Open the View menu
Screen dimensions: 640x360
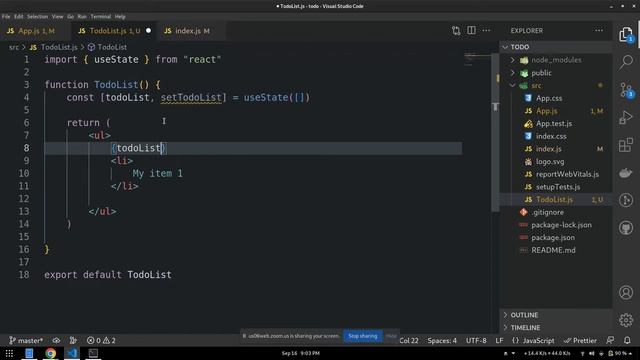(x=58, y=17)
